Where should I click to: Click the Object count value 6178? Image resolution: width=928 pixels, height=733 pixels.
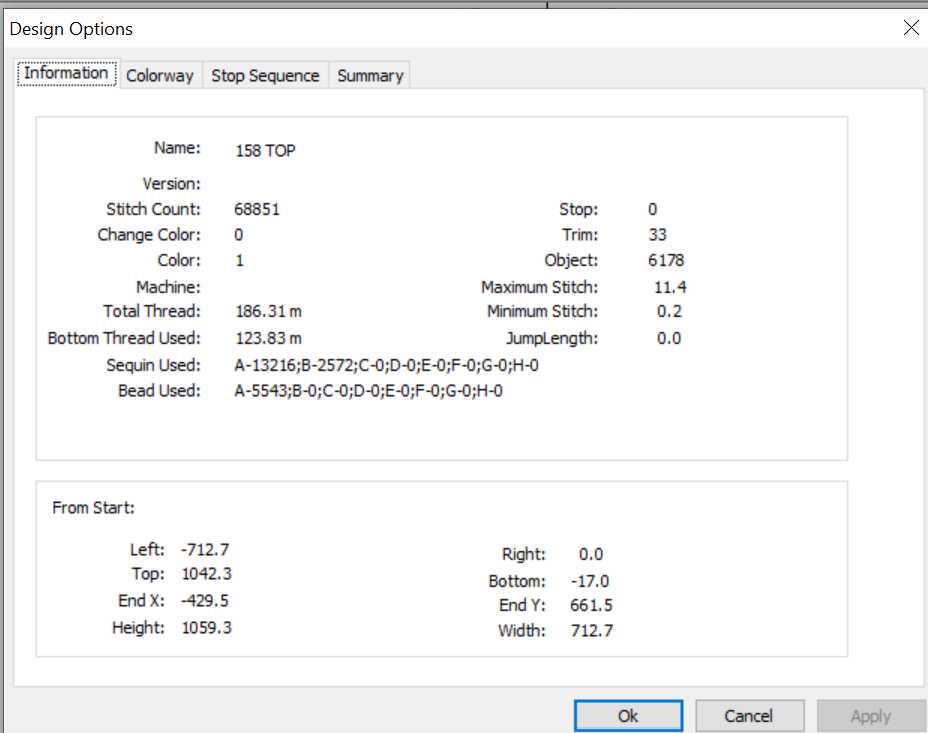pos(666,260)
